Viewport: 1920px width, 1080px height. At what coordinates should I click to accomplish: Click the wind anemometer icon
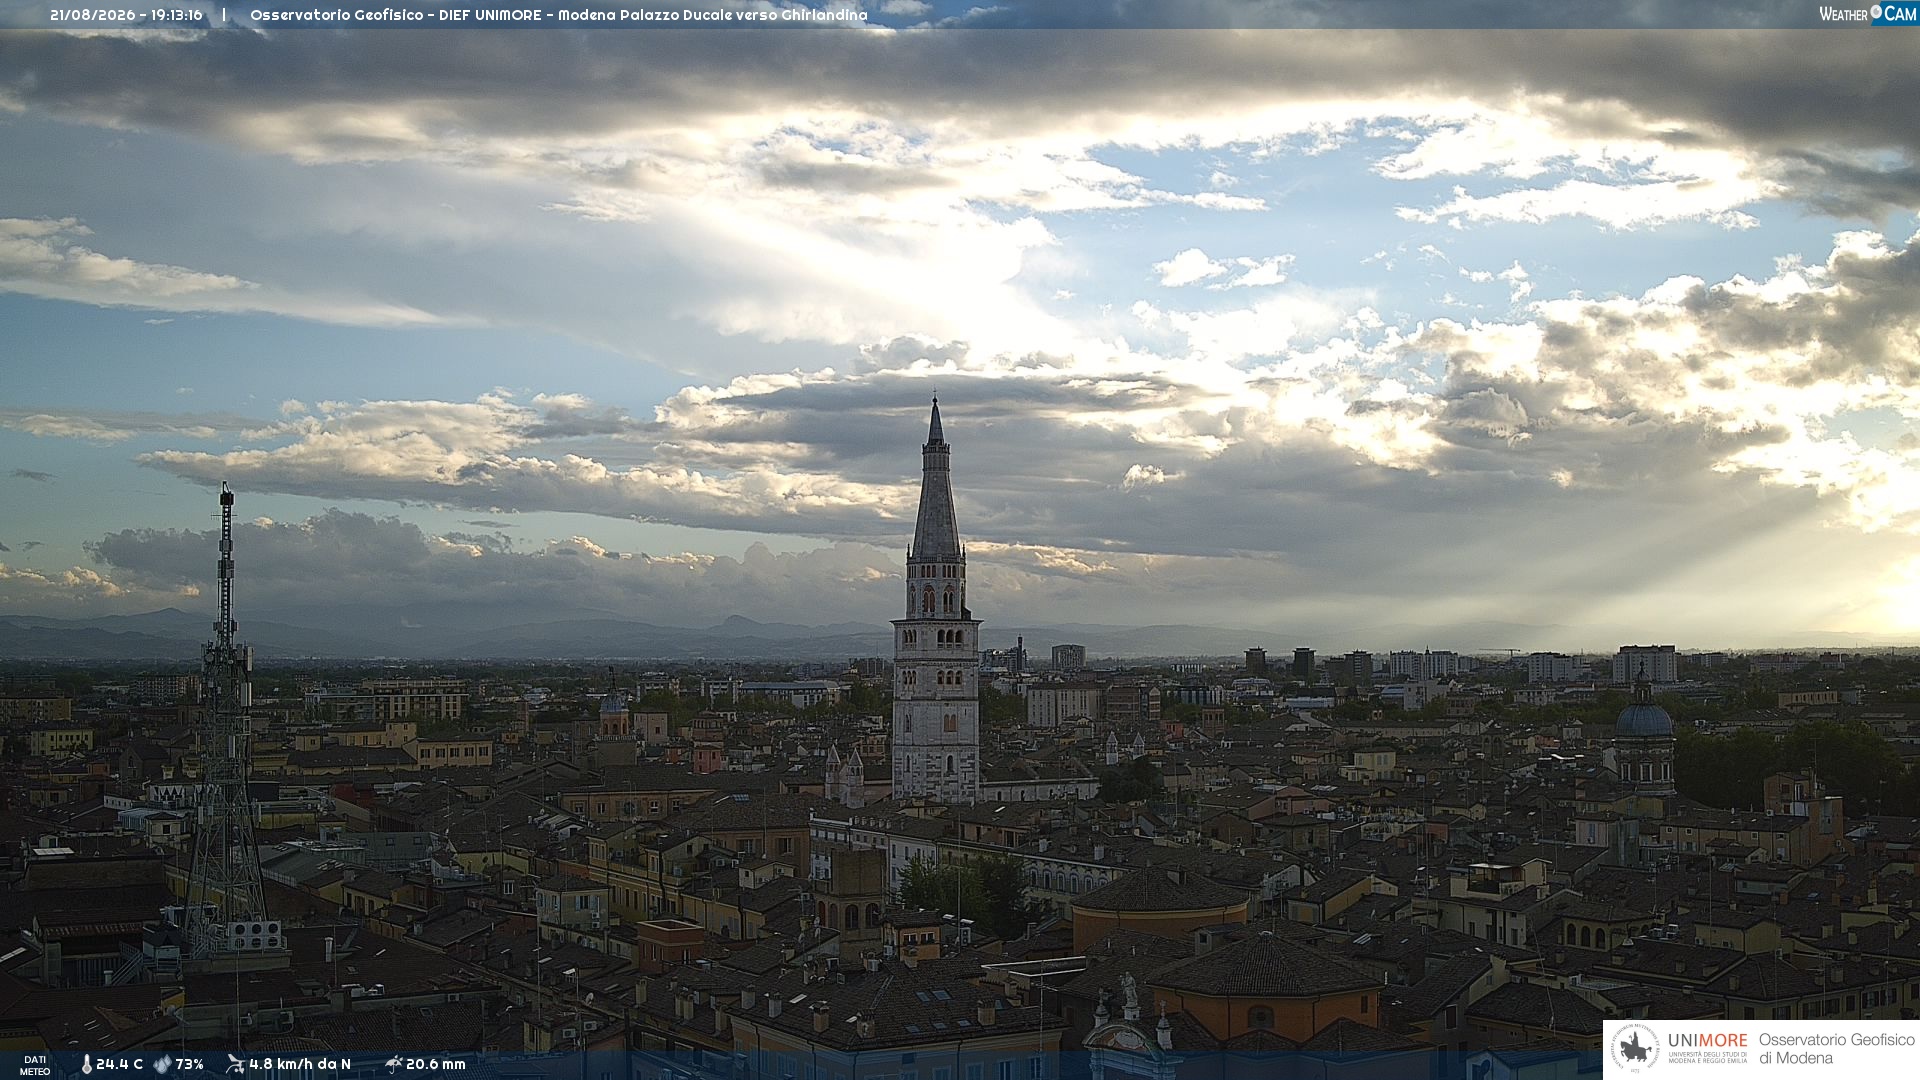click(x=235, y=1064)
